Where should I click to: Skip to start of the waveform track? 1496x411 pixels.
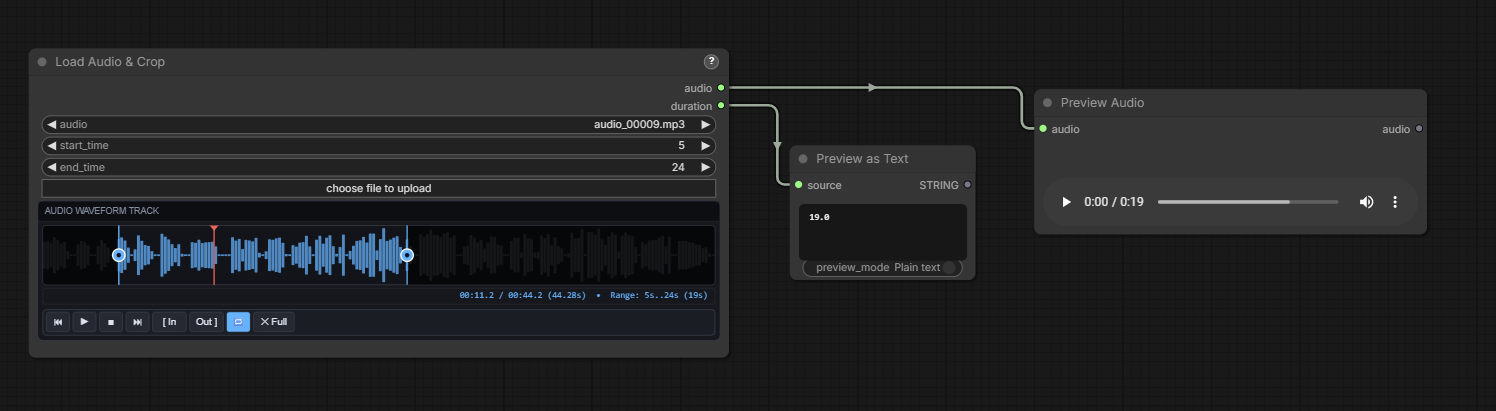point(58,321)
